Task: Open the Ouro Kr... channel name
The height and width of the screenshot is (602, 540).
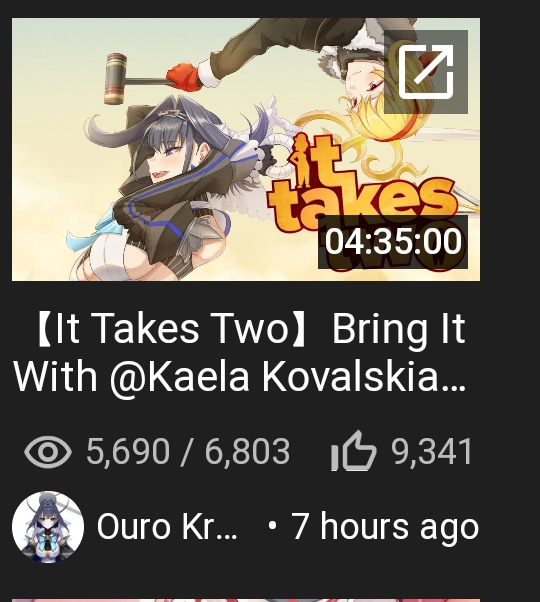Action: pyautogui.click(x=167, y=527)
